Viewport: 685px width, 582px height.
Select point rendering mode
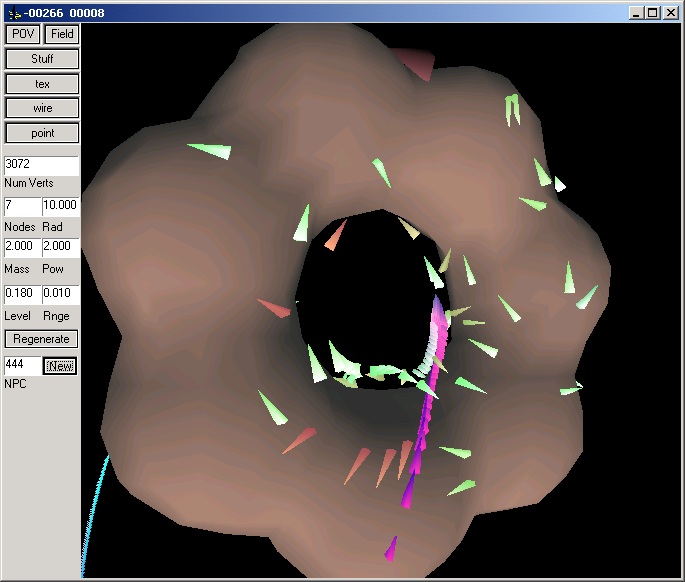click(42, 133)
